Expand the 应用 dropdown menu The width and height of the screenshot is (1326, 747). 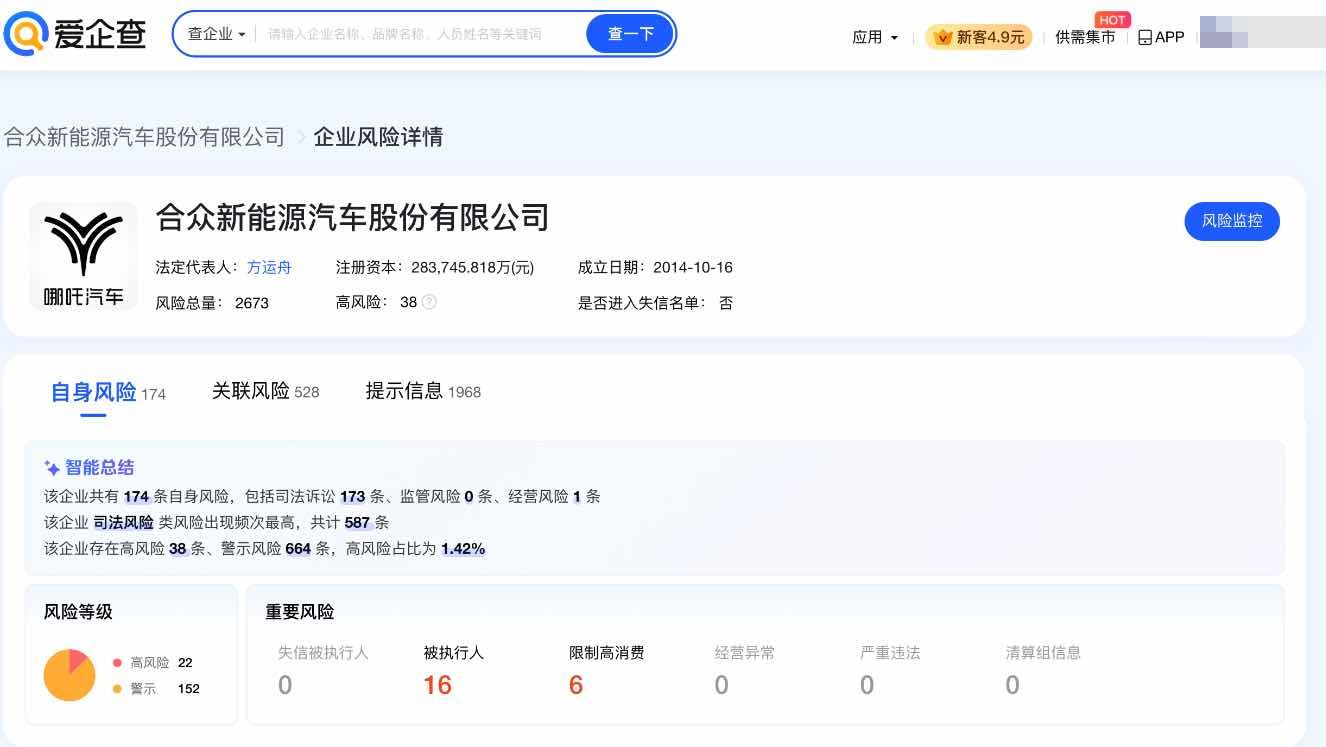coord(875,37)
